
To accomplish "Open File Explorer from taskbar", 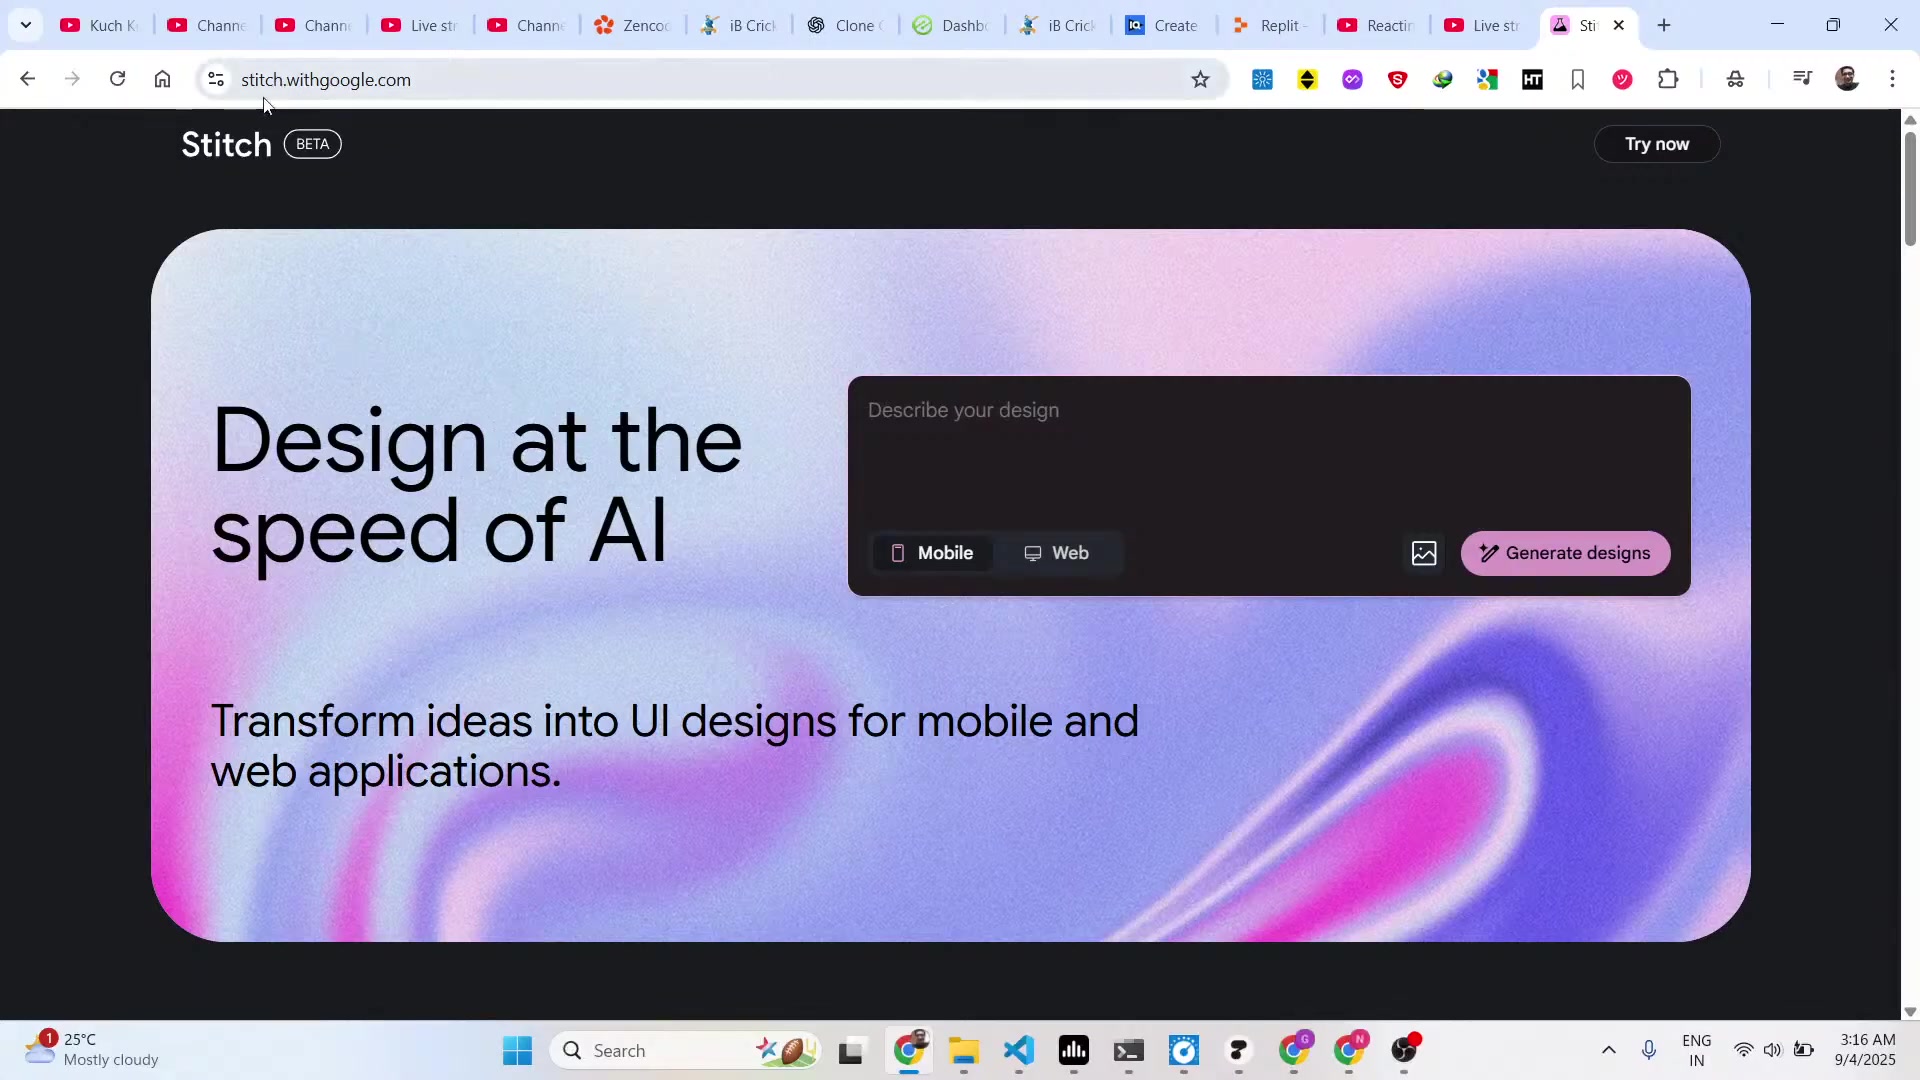I will point(963,1050).
